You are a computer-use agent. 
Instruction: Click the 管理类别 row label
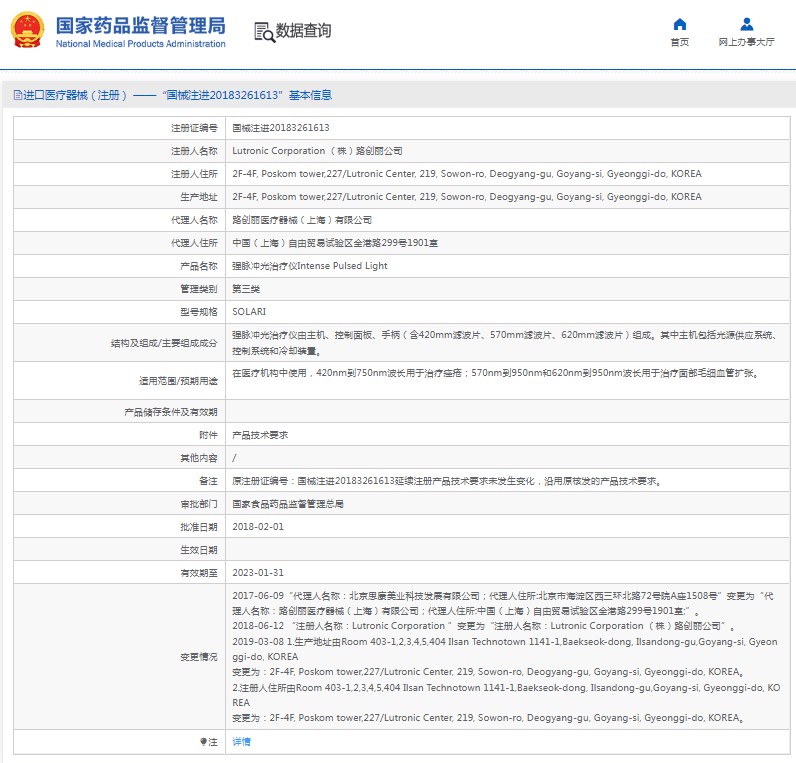(198, 289)
